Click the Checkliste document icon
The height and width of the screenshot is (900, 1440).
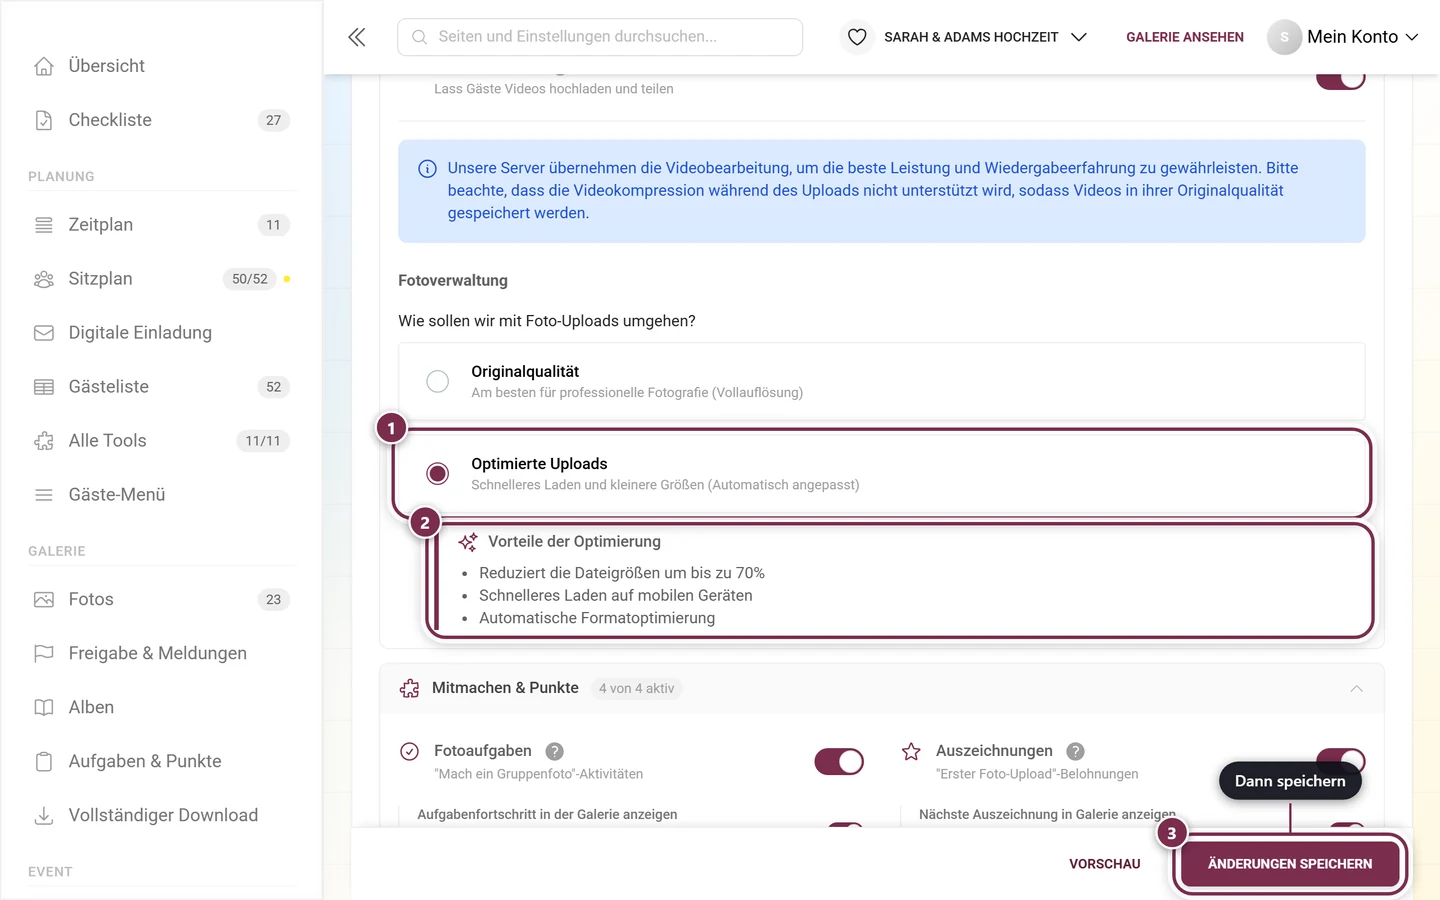[44, 120]
